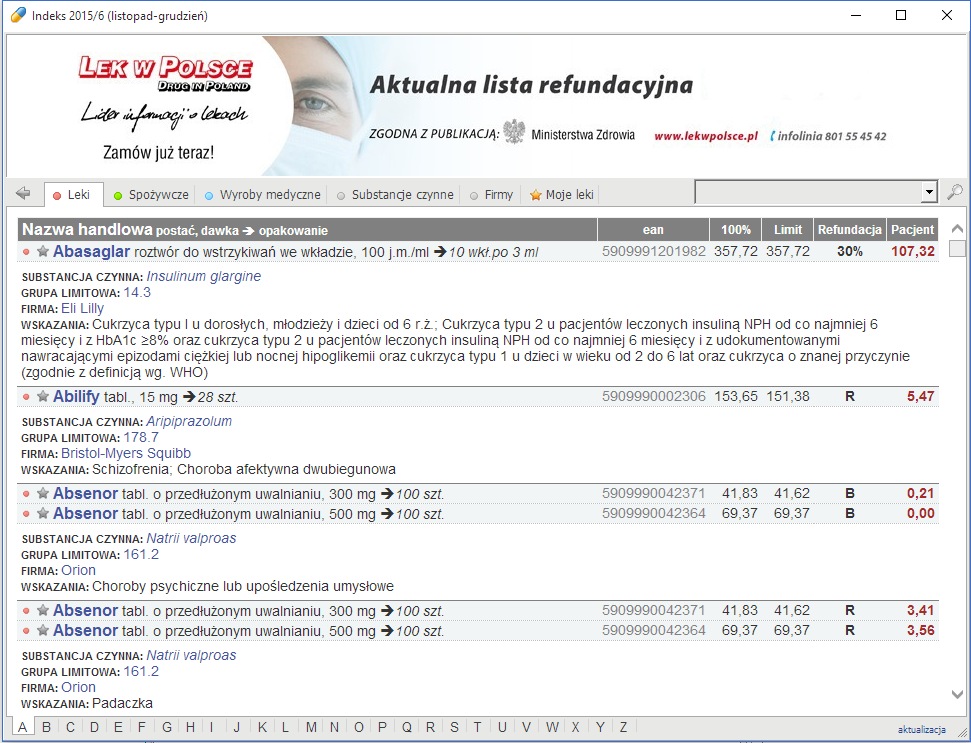The image size is (971, 743).
Task: Select letter P in the alphabet index
Action: (x=382, y=727)
